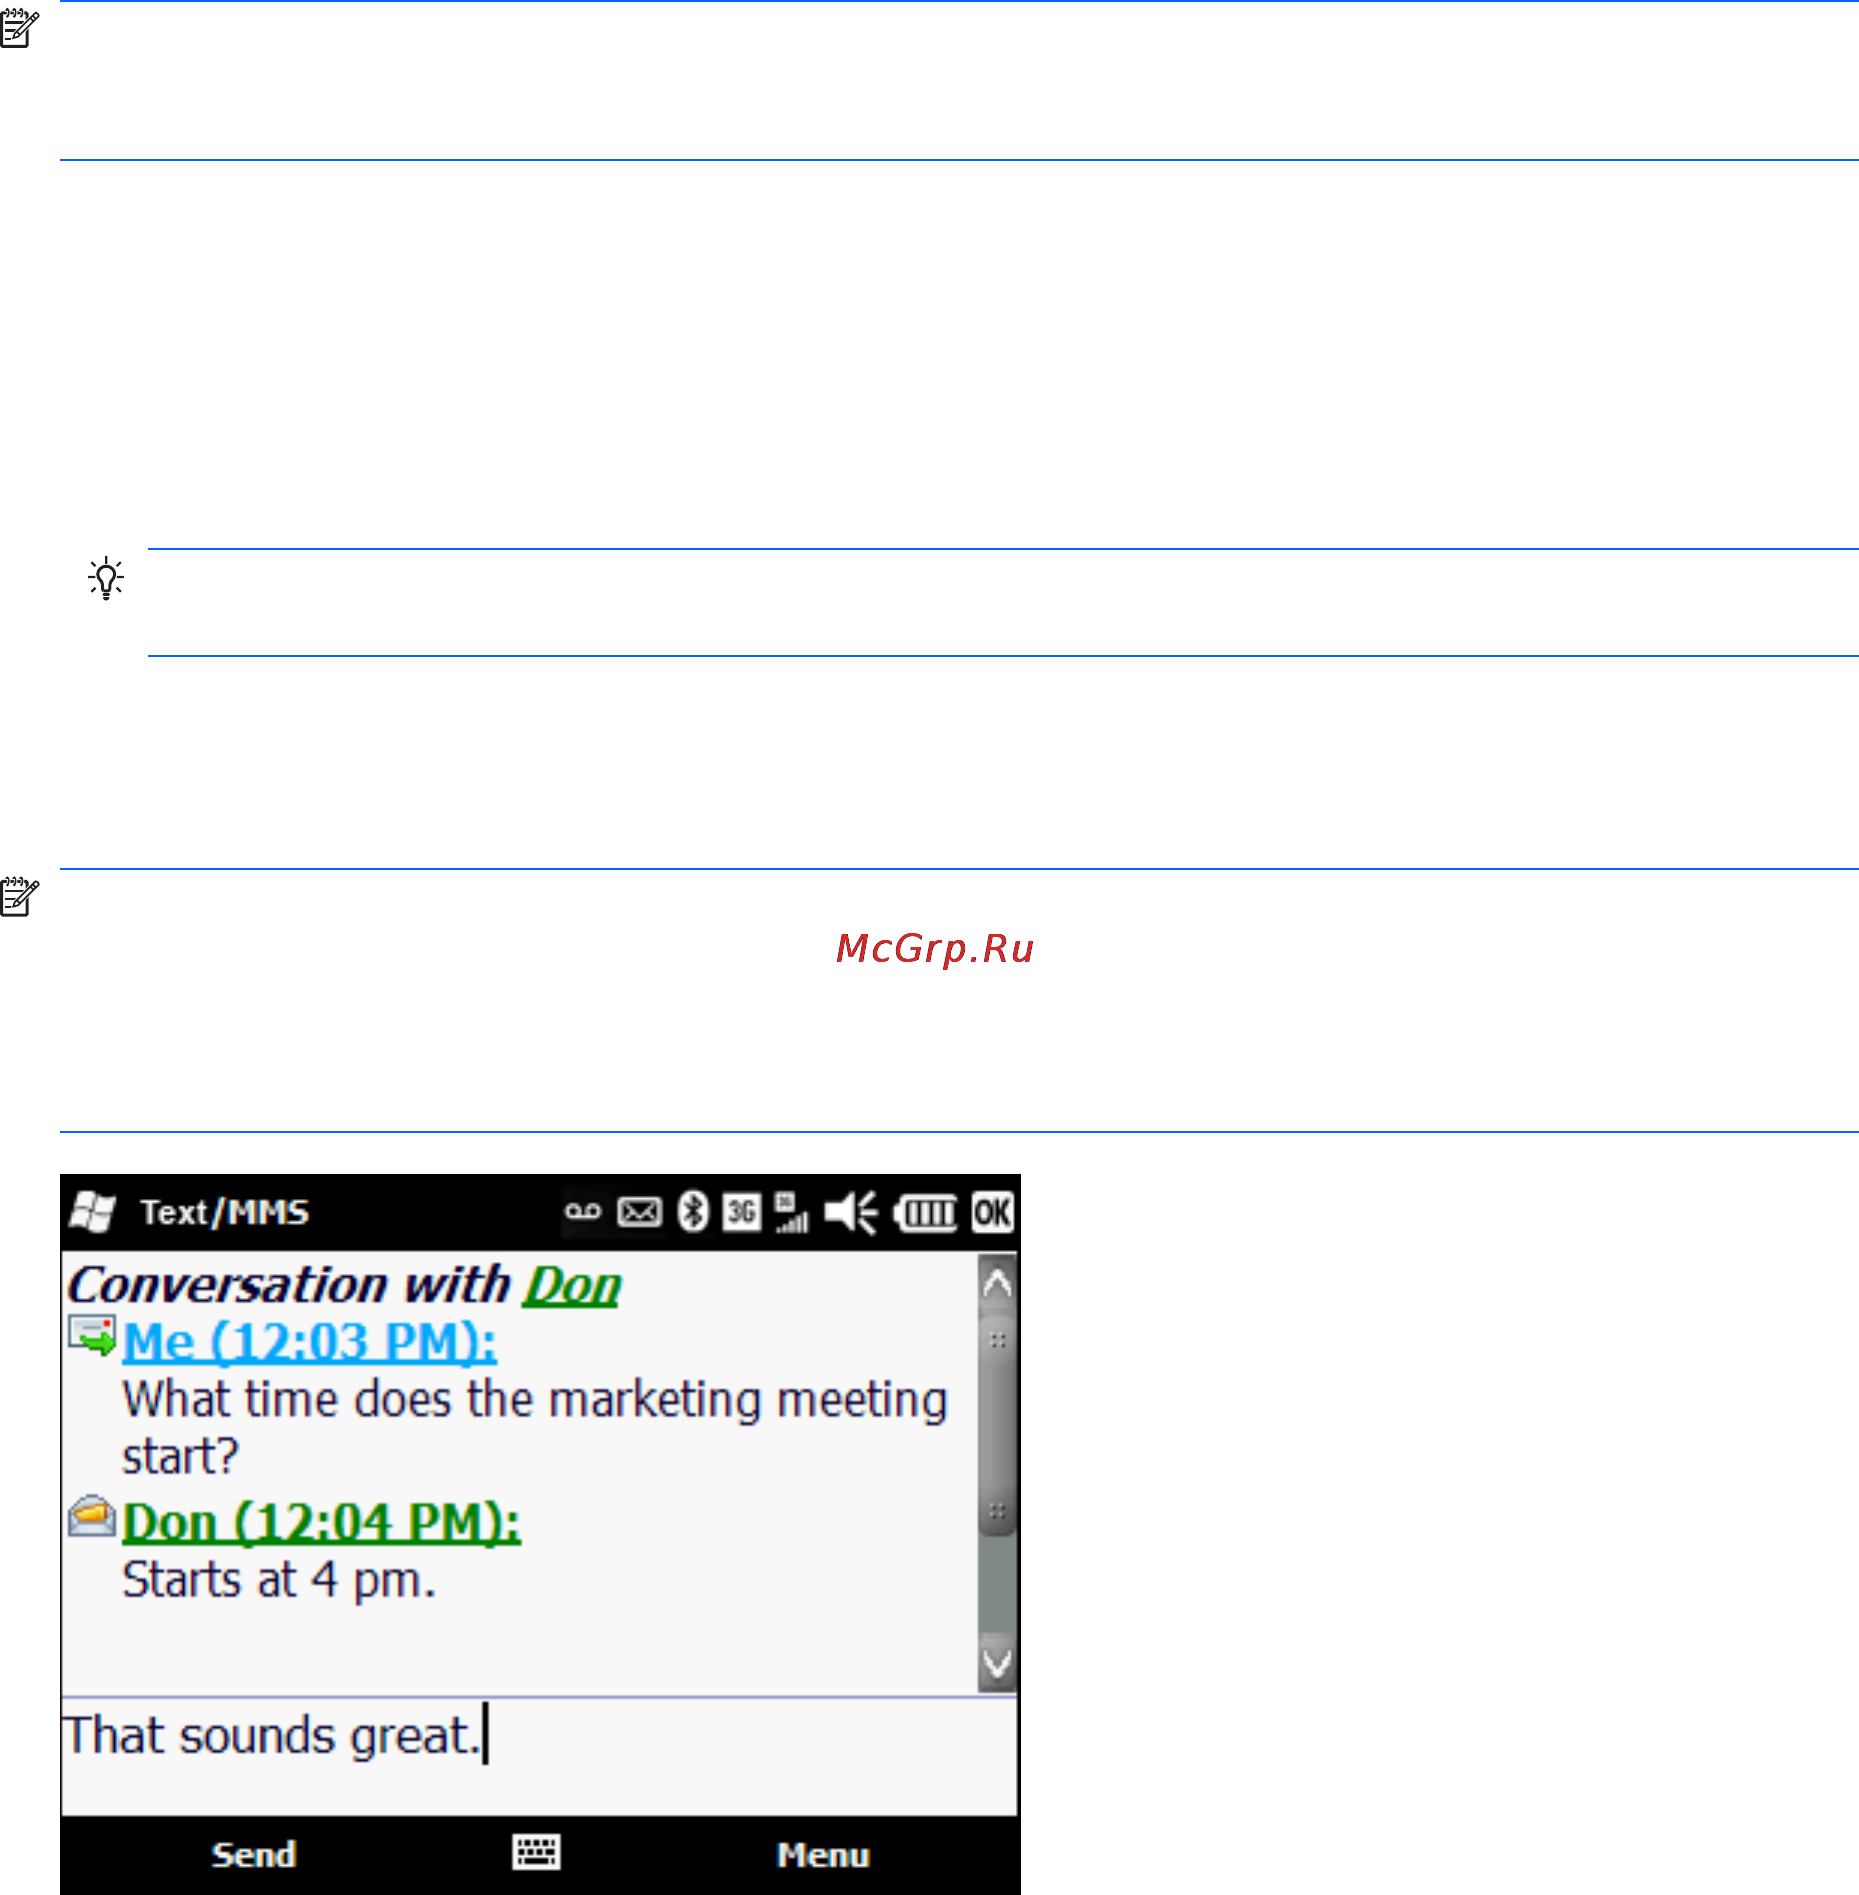Open the on-screen keyboard icon
The height and width of the screenshot is (1895, 1859).
coord(536,1852)
